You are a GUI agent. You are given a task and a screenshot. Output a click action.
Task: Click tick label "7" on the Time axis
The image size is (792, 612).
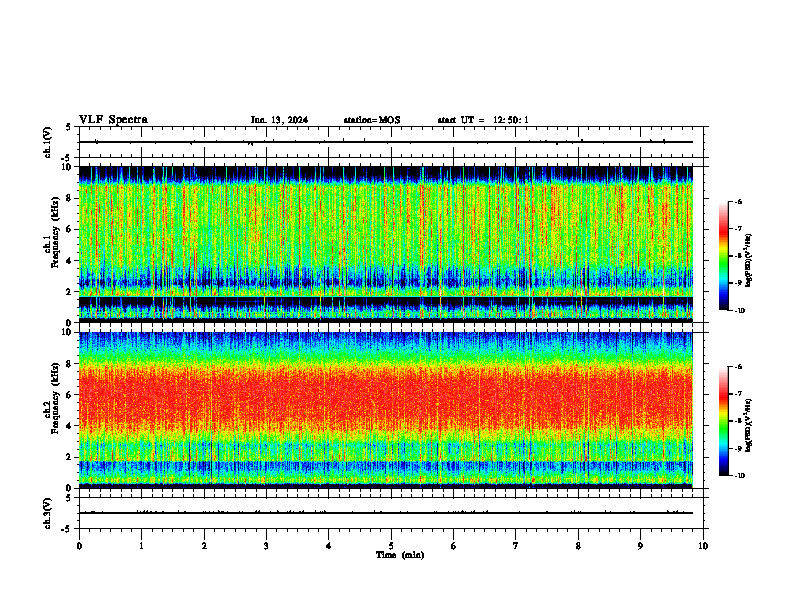pos(516,546)
